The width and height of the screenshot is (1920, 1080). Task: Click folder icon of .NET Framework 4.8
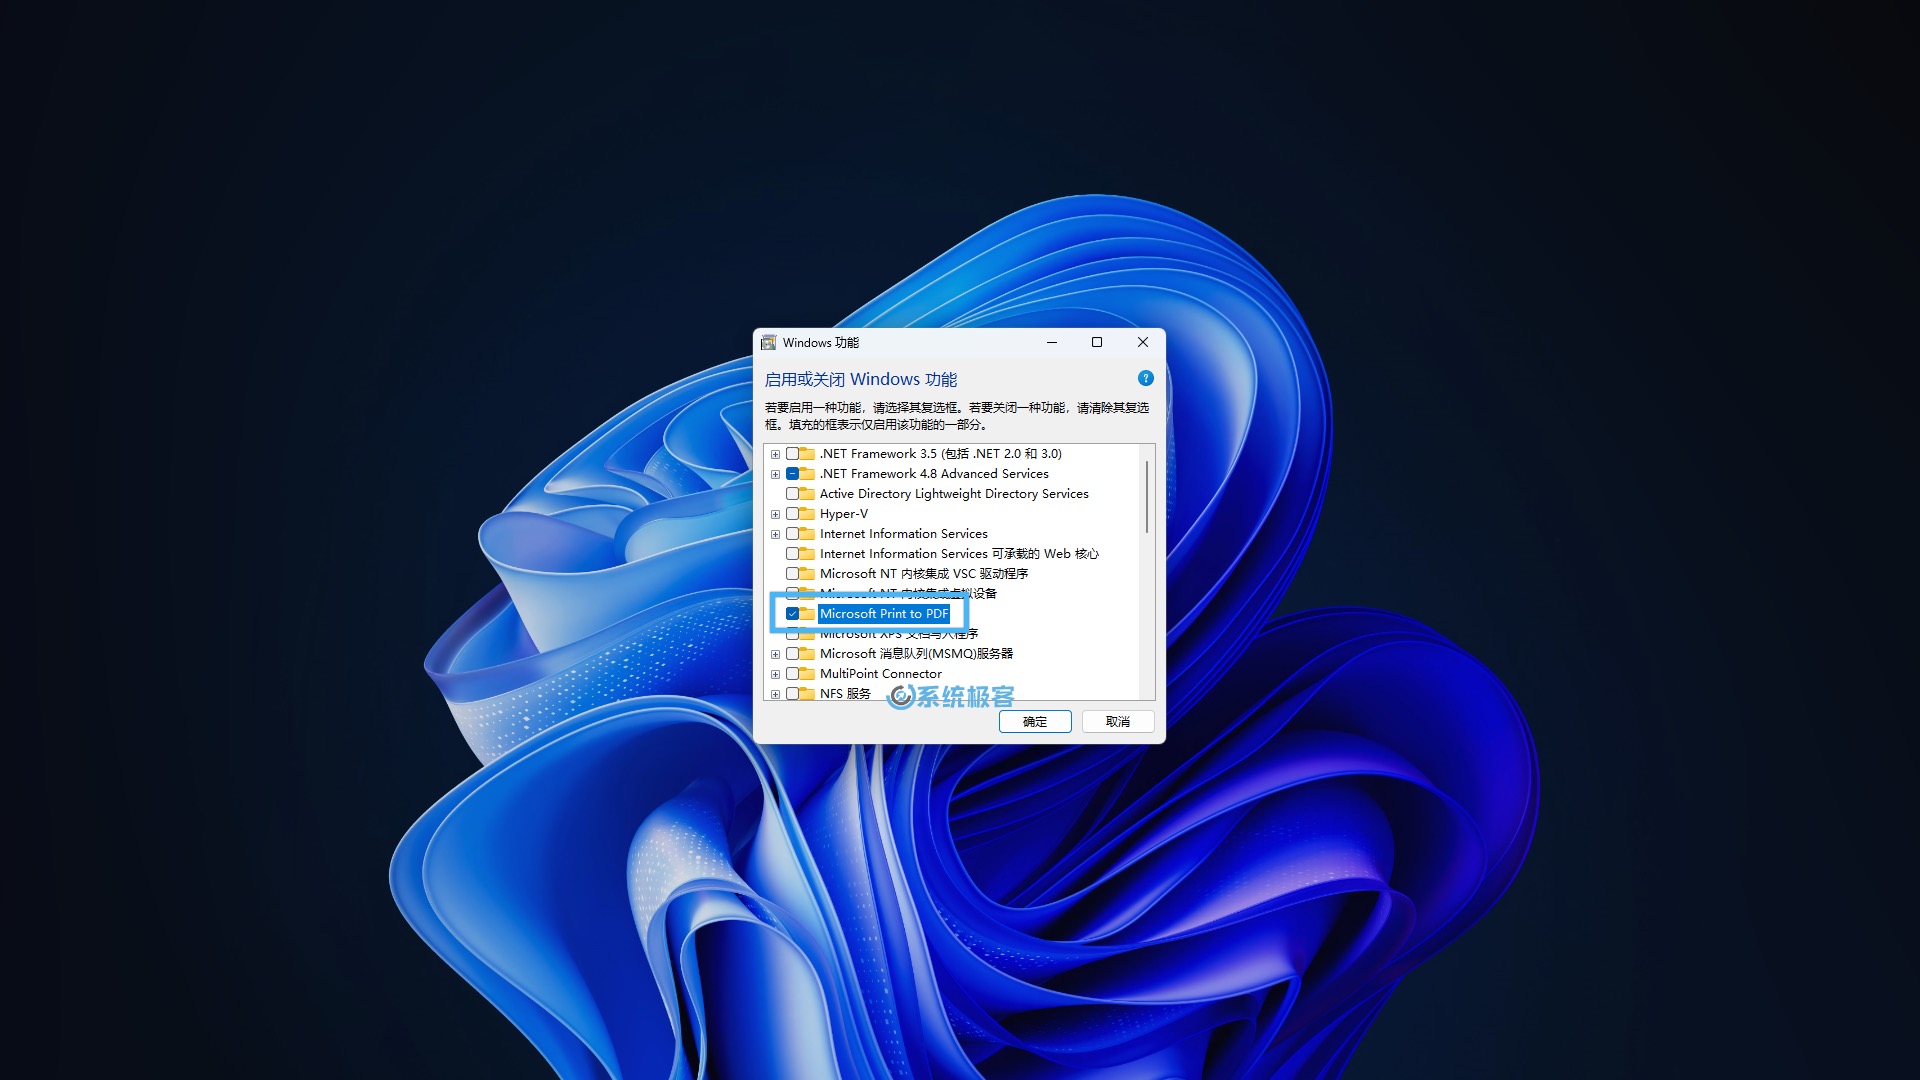[807, 474]
